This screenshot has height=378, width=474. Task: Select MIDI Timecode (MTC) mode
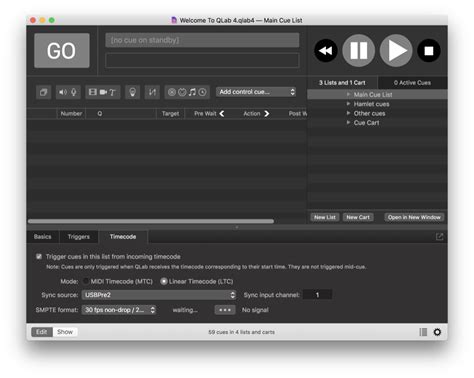tap(86, 281)
